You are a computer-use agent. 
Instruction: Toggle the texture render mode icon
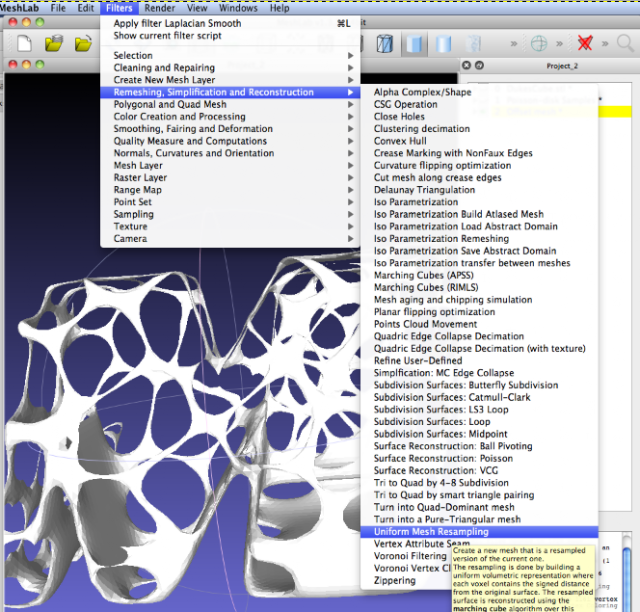(x=473, y=43)
